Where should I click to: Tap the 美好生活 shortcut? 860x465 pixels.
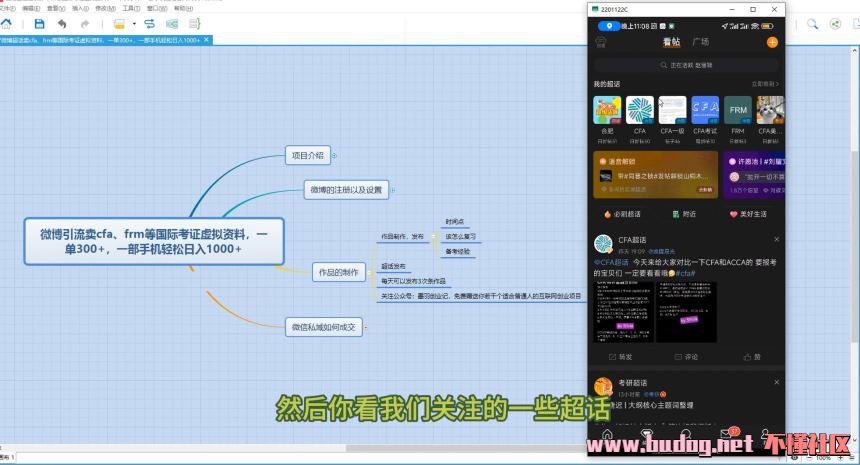tap(748, 214)
